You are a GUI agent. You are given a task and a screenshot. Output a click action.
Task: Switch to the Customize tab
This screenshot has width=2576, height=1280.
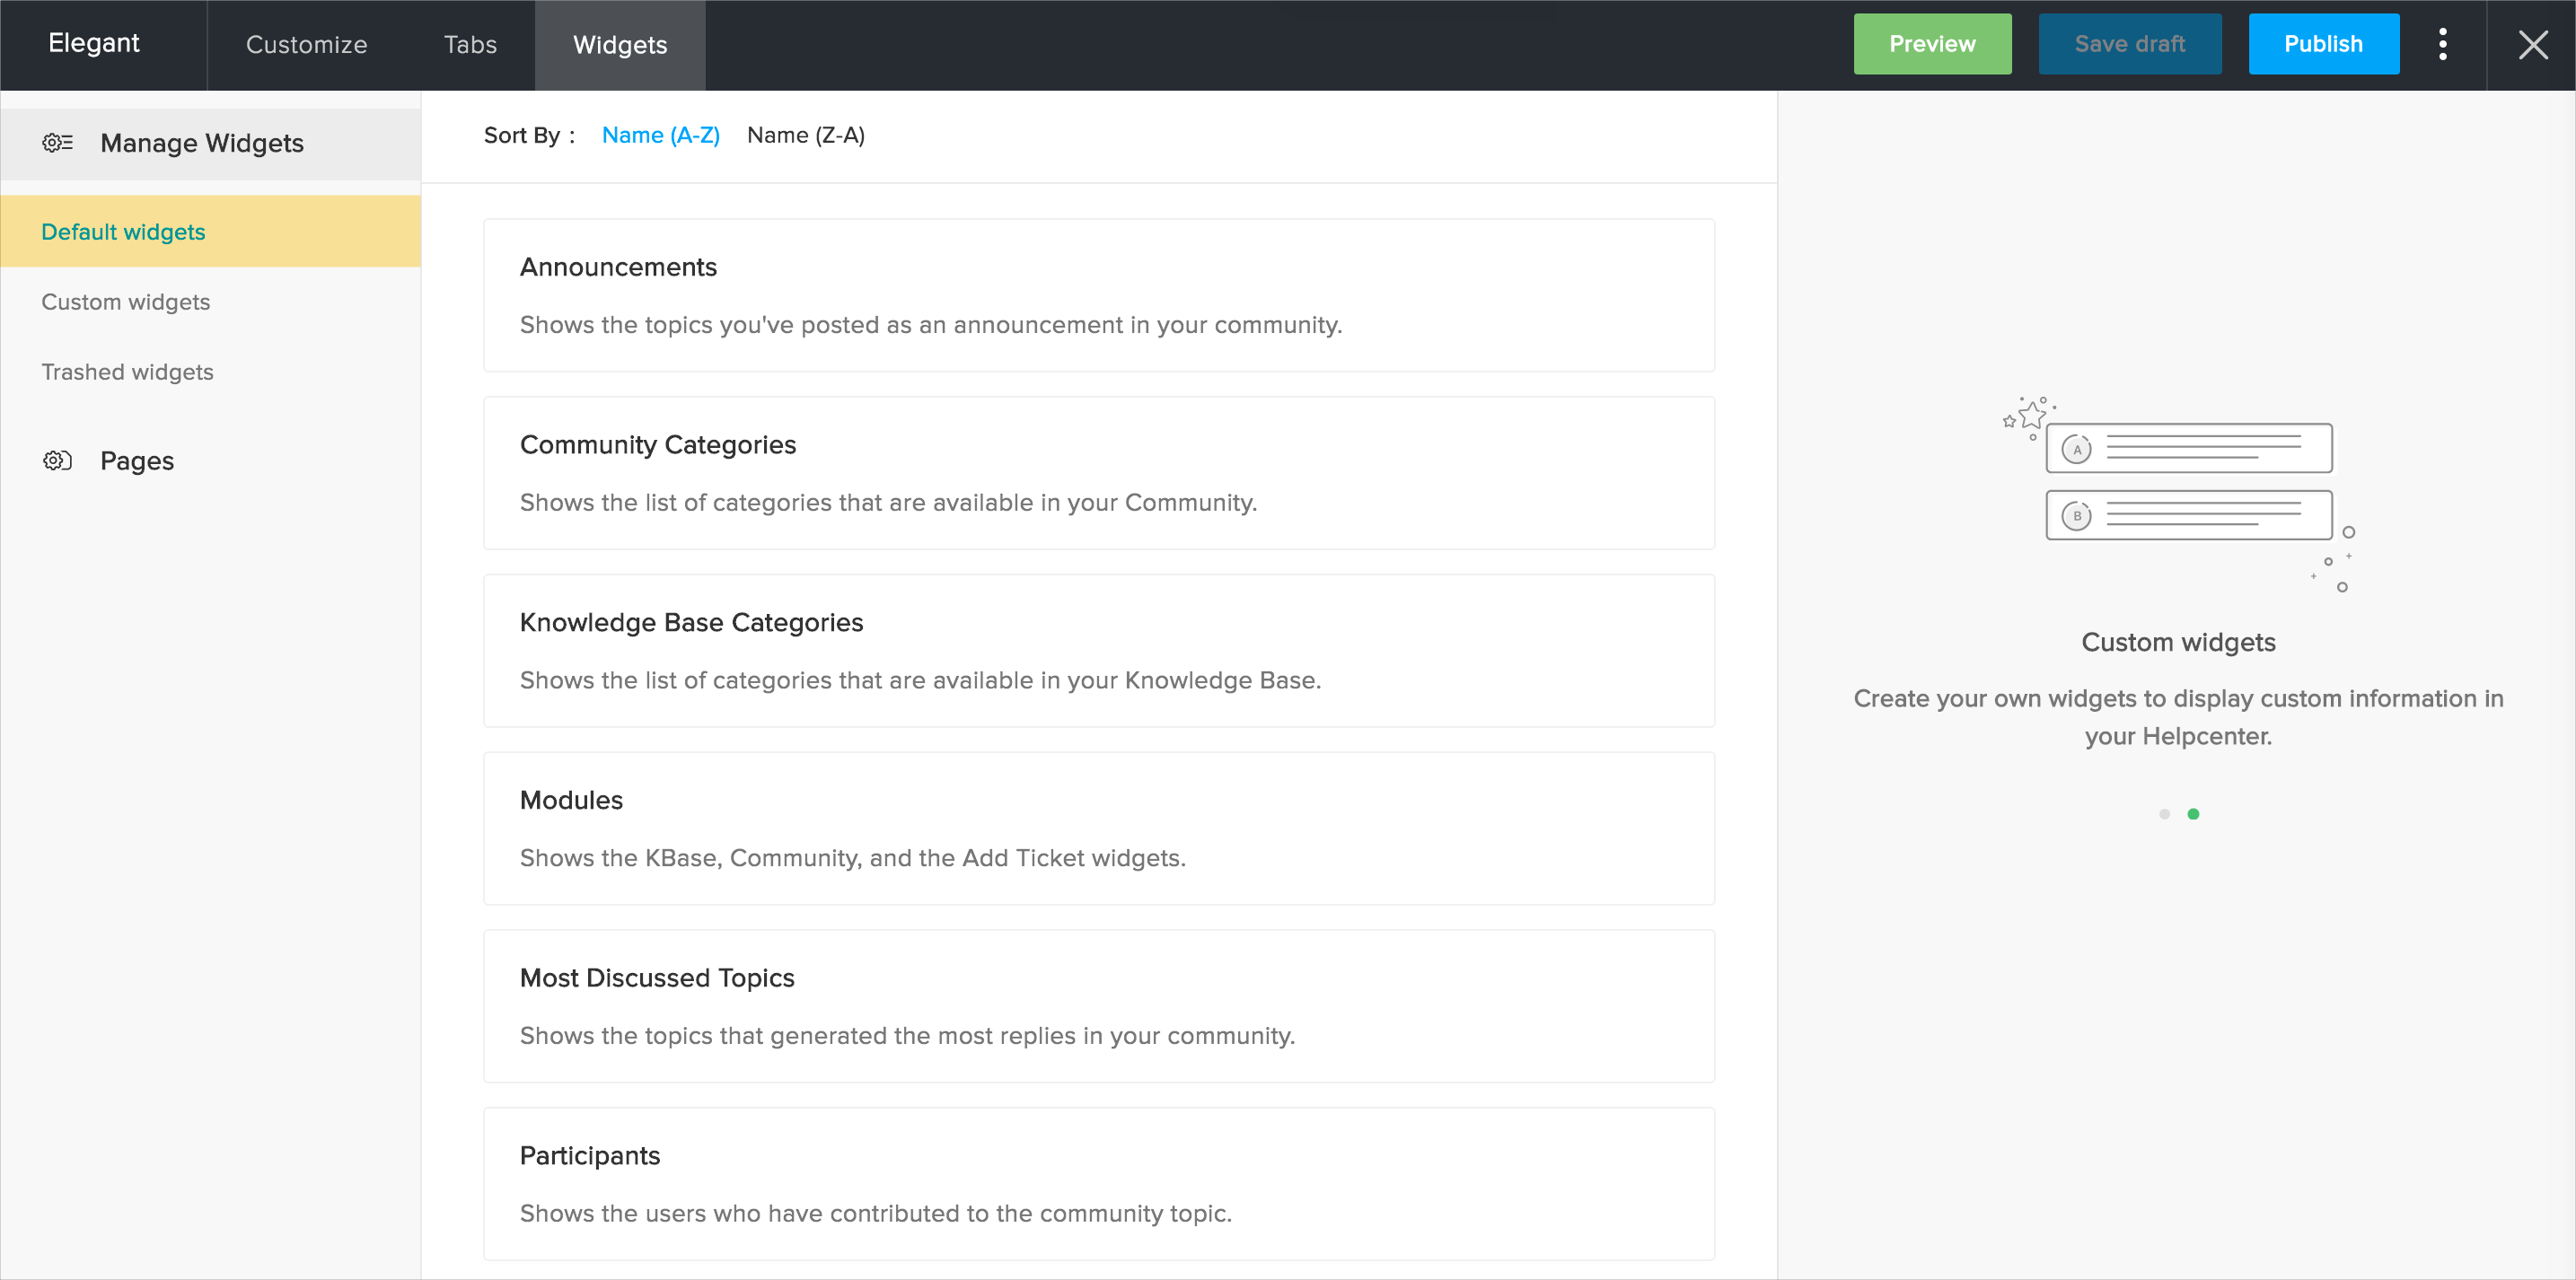click(306, 45)
